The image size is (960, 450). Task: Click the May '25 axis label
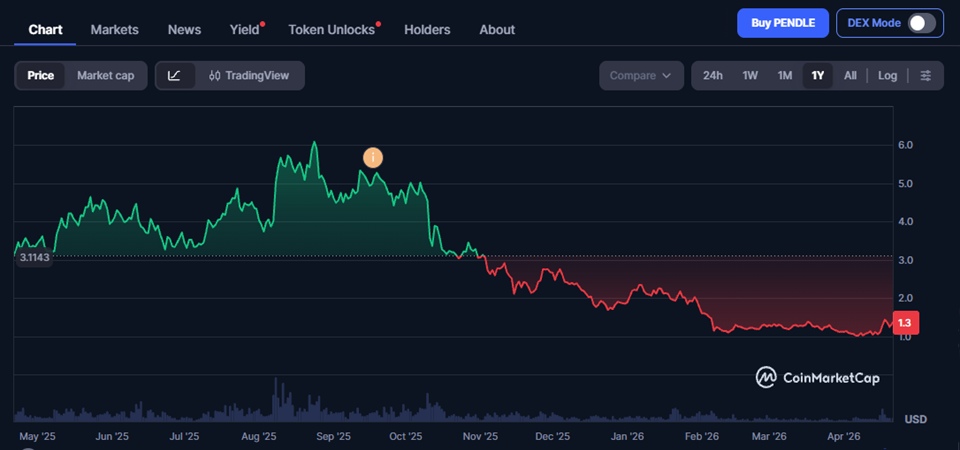coord(38,437)
